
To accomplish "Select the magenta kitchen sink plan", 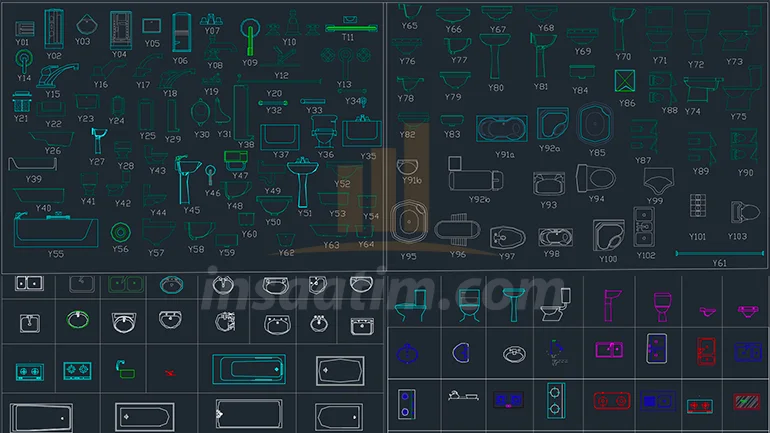I will (609, 350).
